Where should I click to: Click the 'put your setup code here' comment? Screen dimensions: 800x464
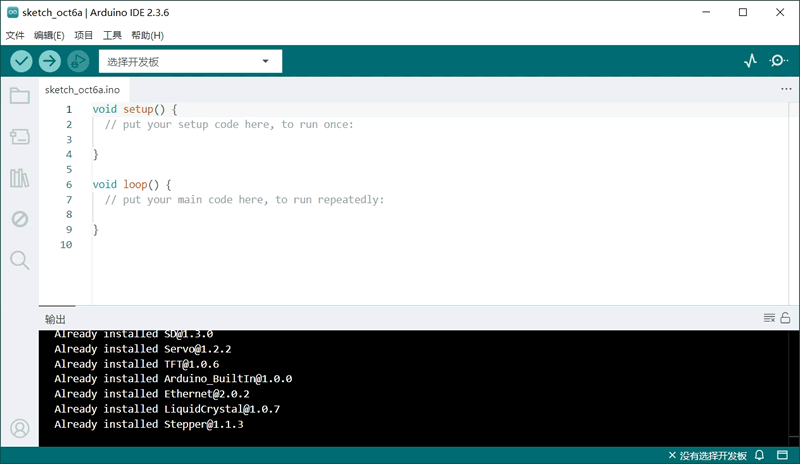[x=229, y=125]
